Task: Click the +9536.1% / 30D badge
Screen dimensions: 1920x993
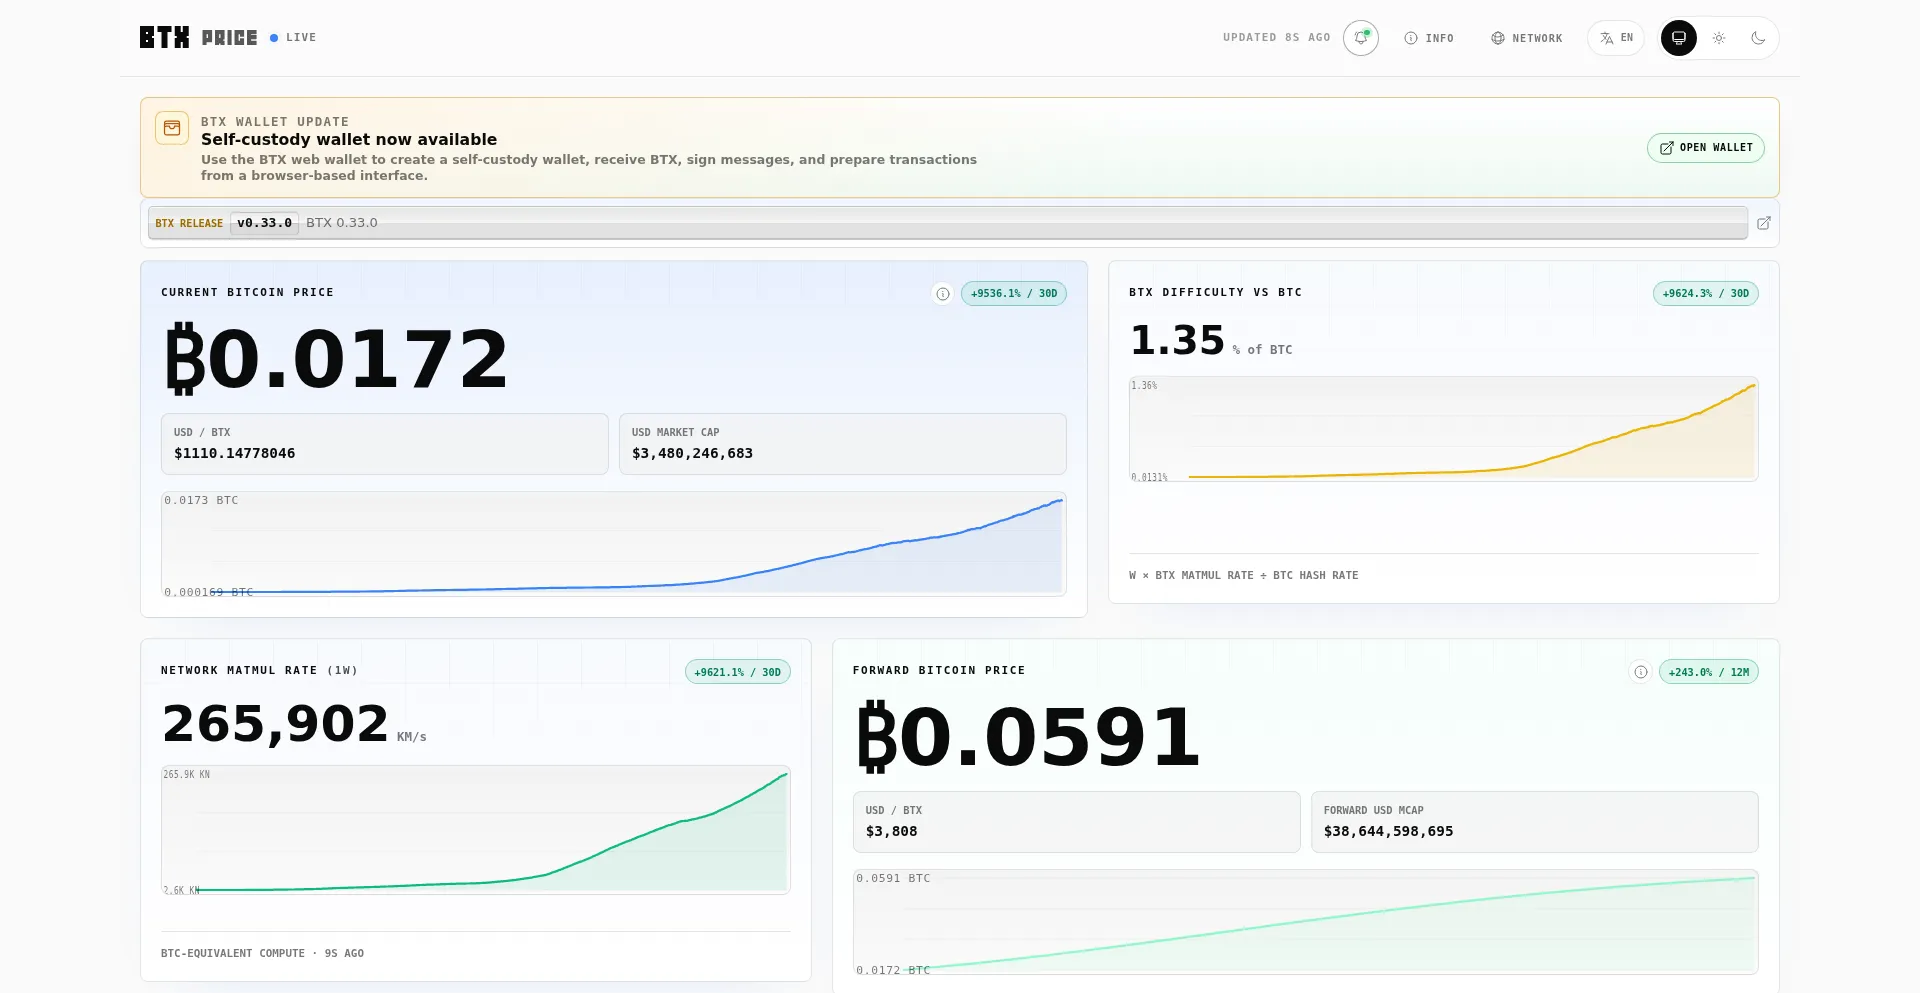Action: (x=1013, y=294)
